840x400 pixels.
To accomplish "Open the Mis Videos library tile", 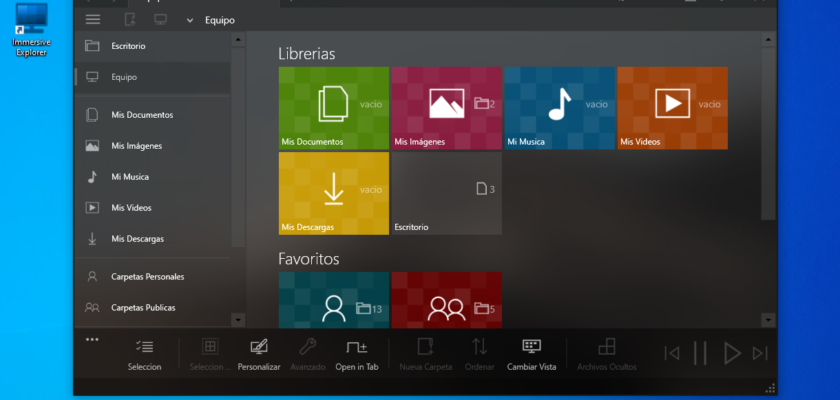I will pos(672,108).
